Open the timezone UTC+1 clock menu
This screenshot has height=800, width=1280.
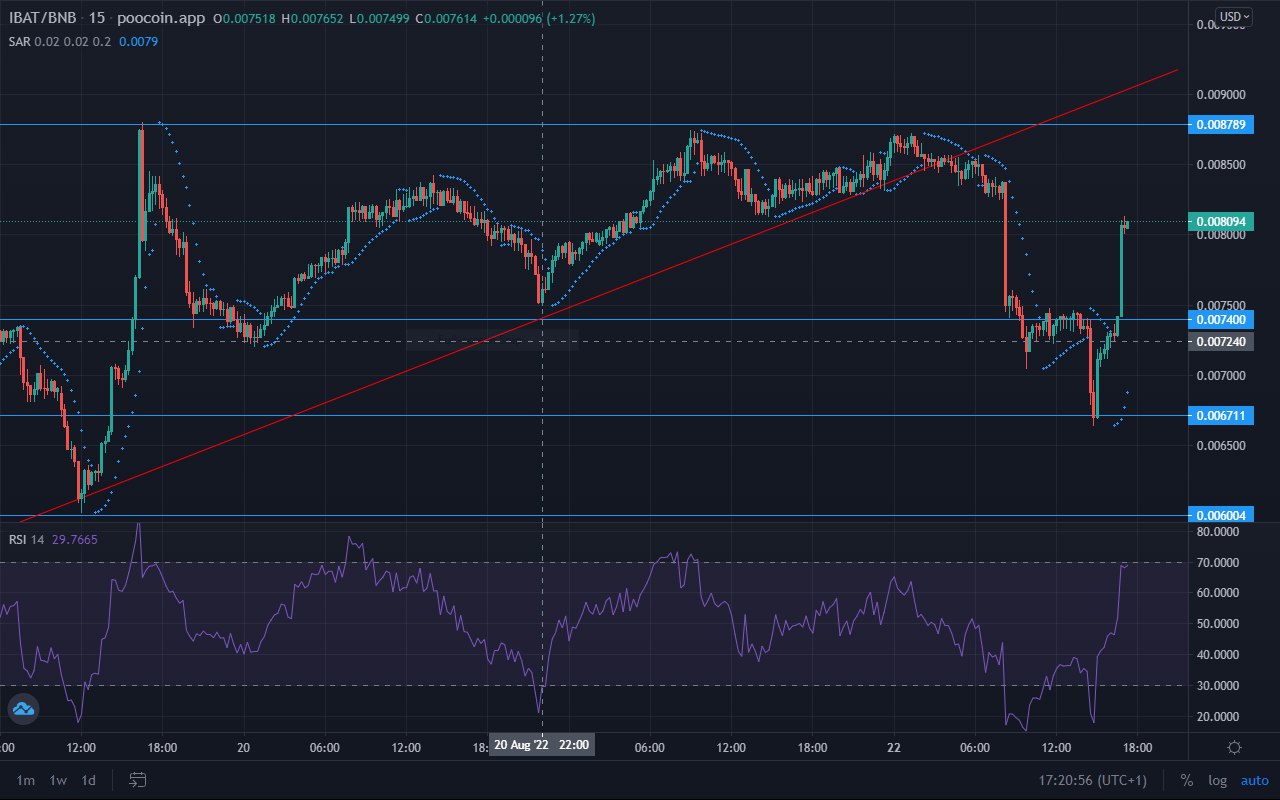[x=1093, y=780]
